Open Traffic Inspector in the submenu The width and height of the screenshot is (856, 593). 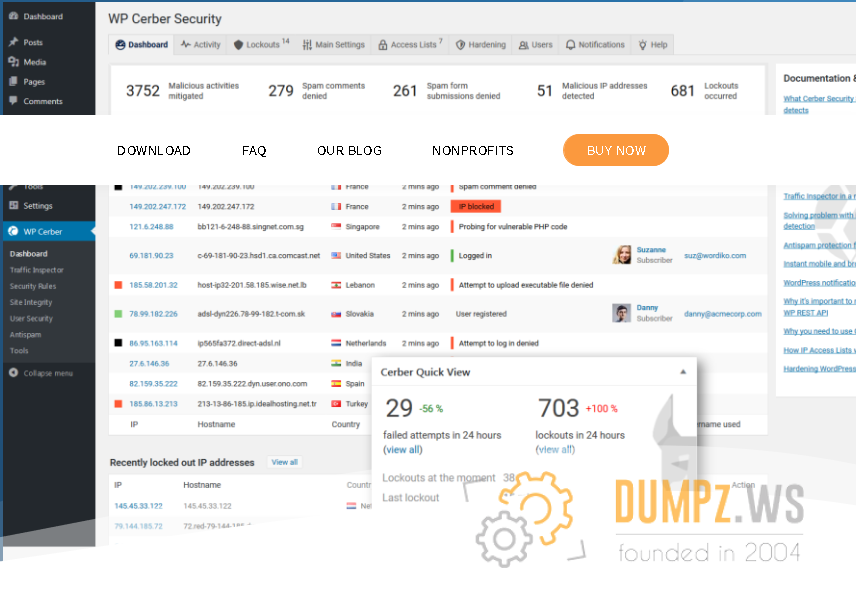pos(36,270)
